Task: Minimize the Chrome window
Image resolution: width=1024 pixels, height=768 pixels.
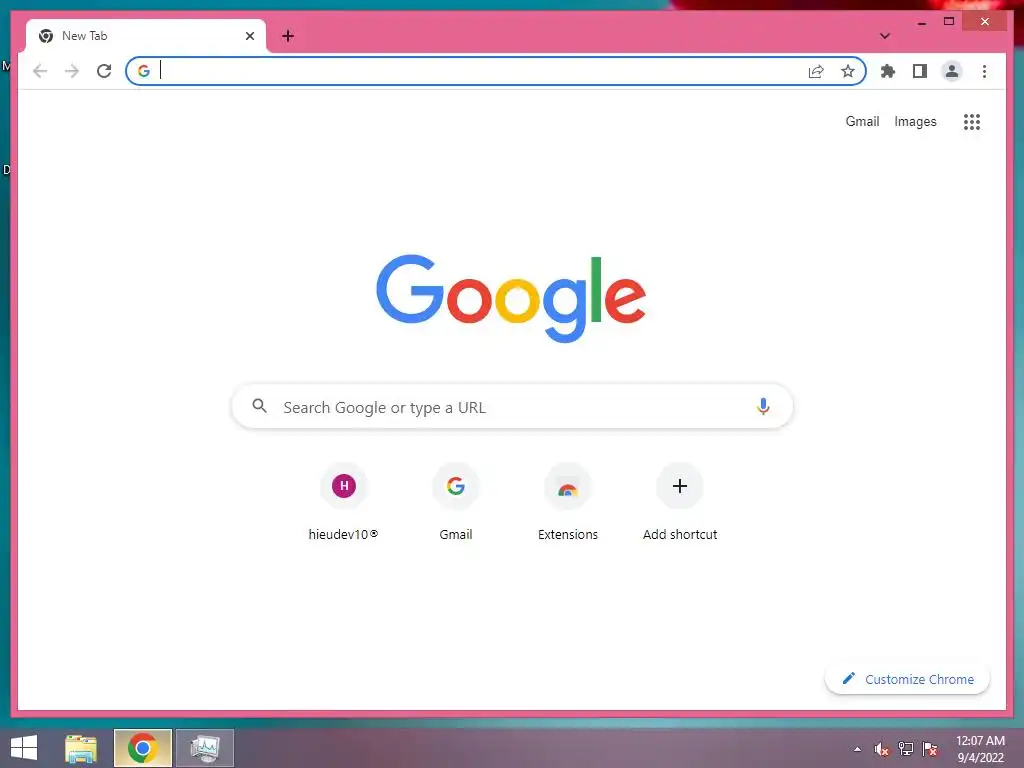Action: pyautogui.click(x=921, y=22)
